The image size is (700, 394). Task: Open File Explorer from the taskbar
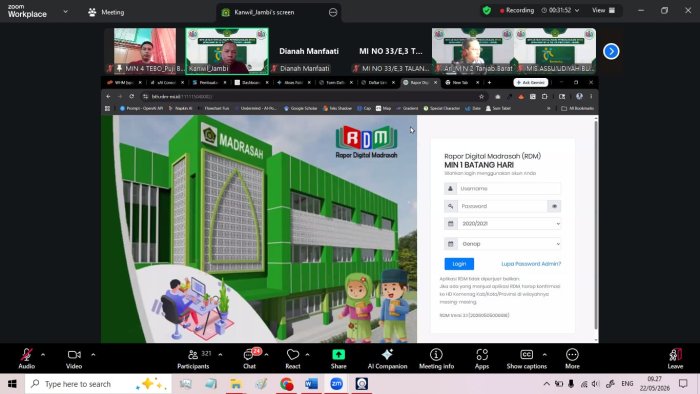point(236,384)
